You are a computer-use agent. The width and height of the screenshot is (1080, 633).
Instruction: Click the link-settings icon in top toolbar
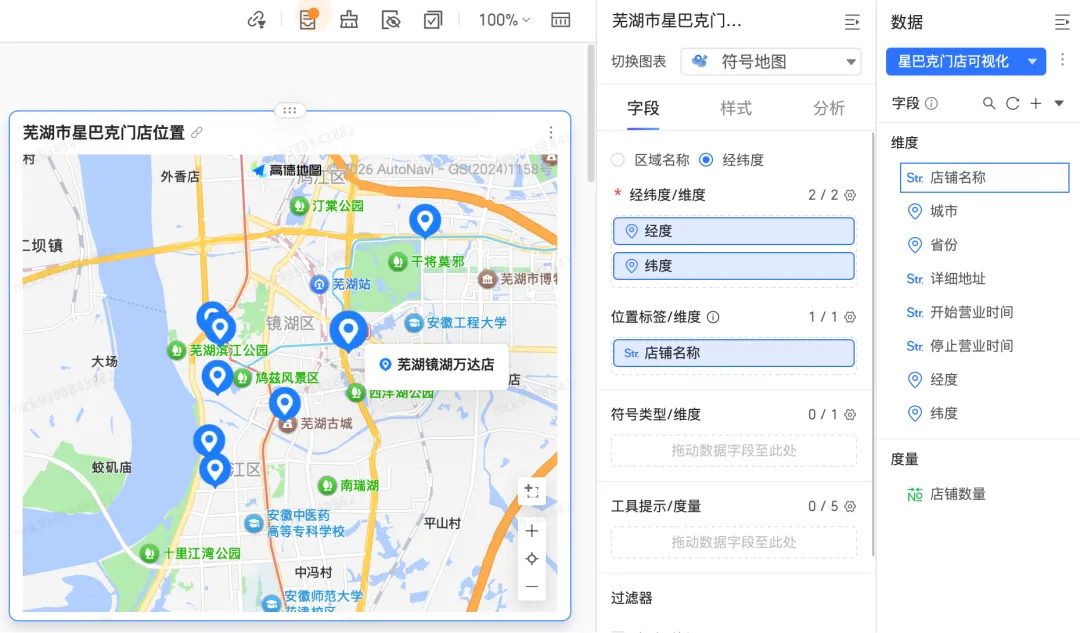[x=256, y=20]
